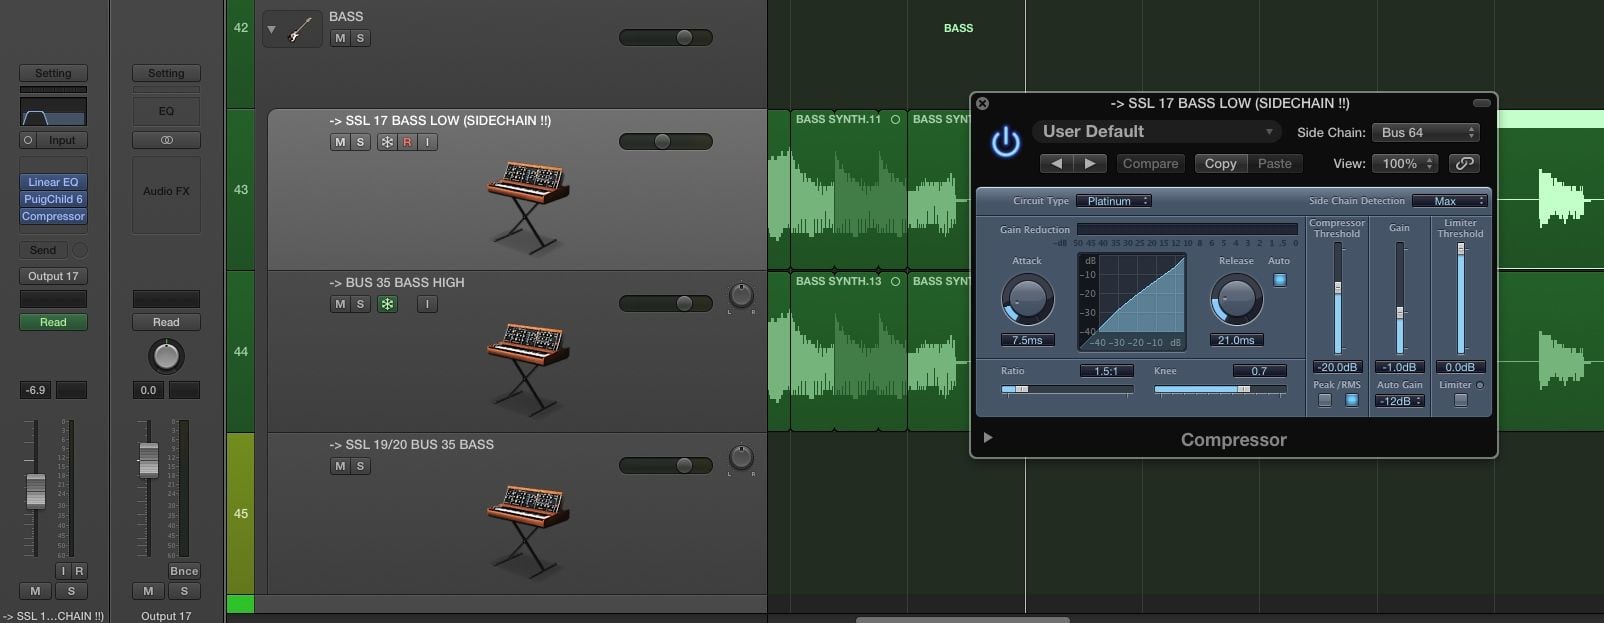The width and height of the screenshot is (1604, 623).
Task: Toggle green freeze snowflake on BUS 35 BASS HIGH
Action: 387,304
